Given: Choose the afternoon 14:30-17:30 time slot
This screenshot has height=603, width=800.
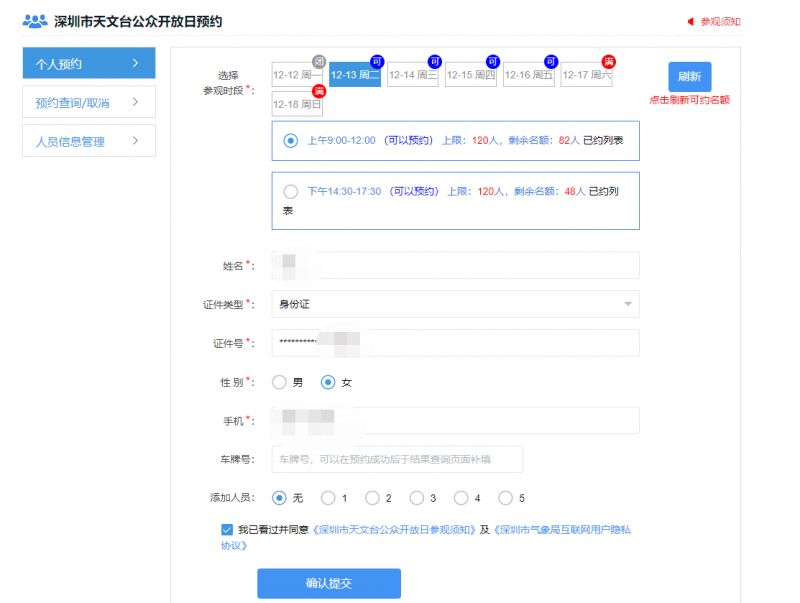Looking at the screenshot, I should [x=291, y=191].
